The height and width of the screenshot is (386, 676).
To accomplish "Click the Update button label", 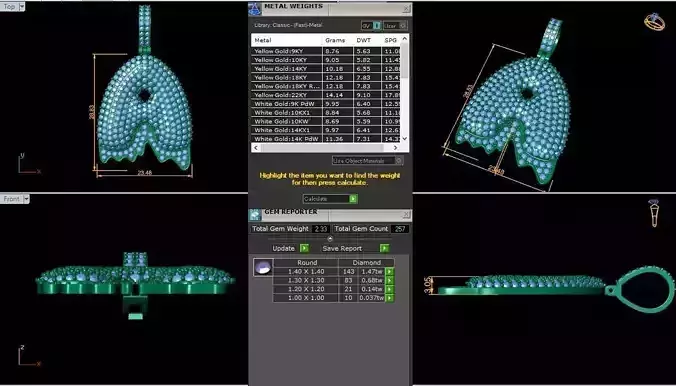I will pos(284,248).
